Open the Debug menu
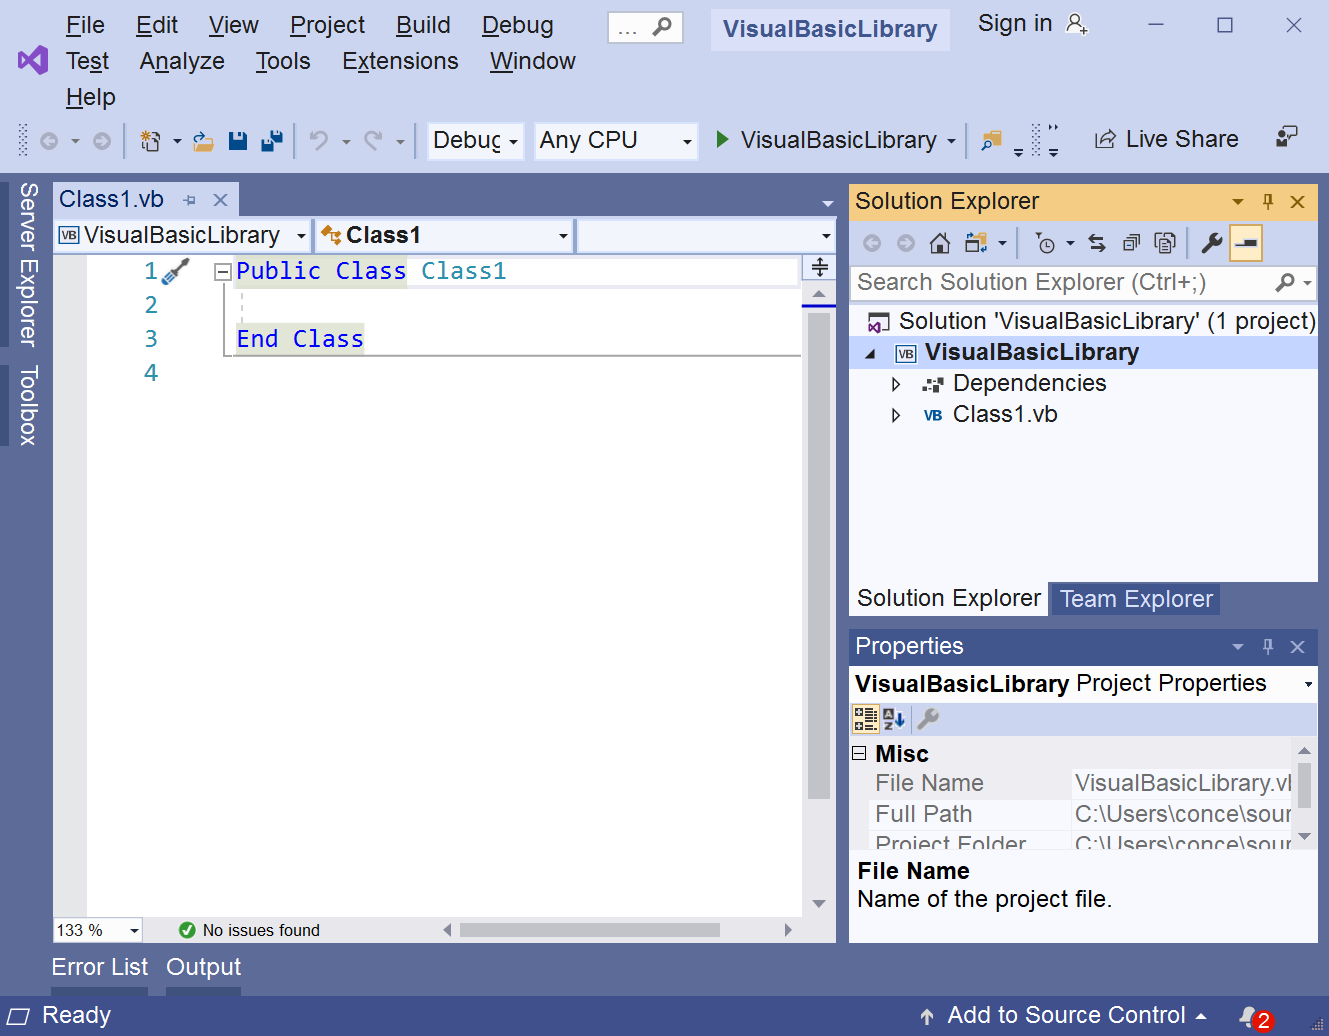This screenshot has height=1036, width=1329. click(517, 25)
